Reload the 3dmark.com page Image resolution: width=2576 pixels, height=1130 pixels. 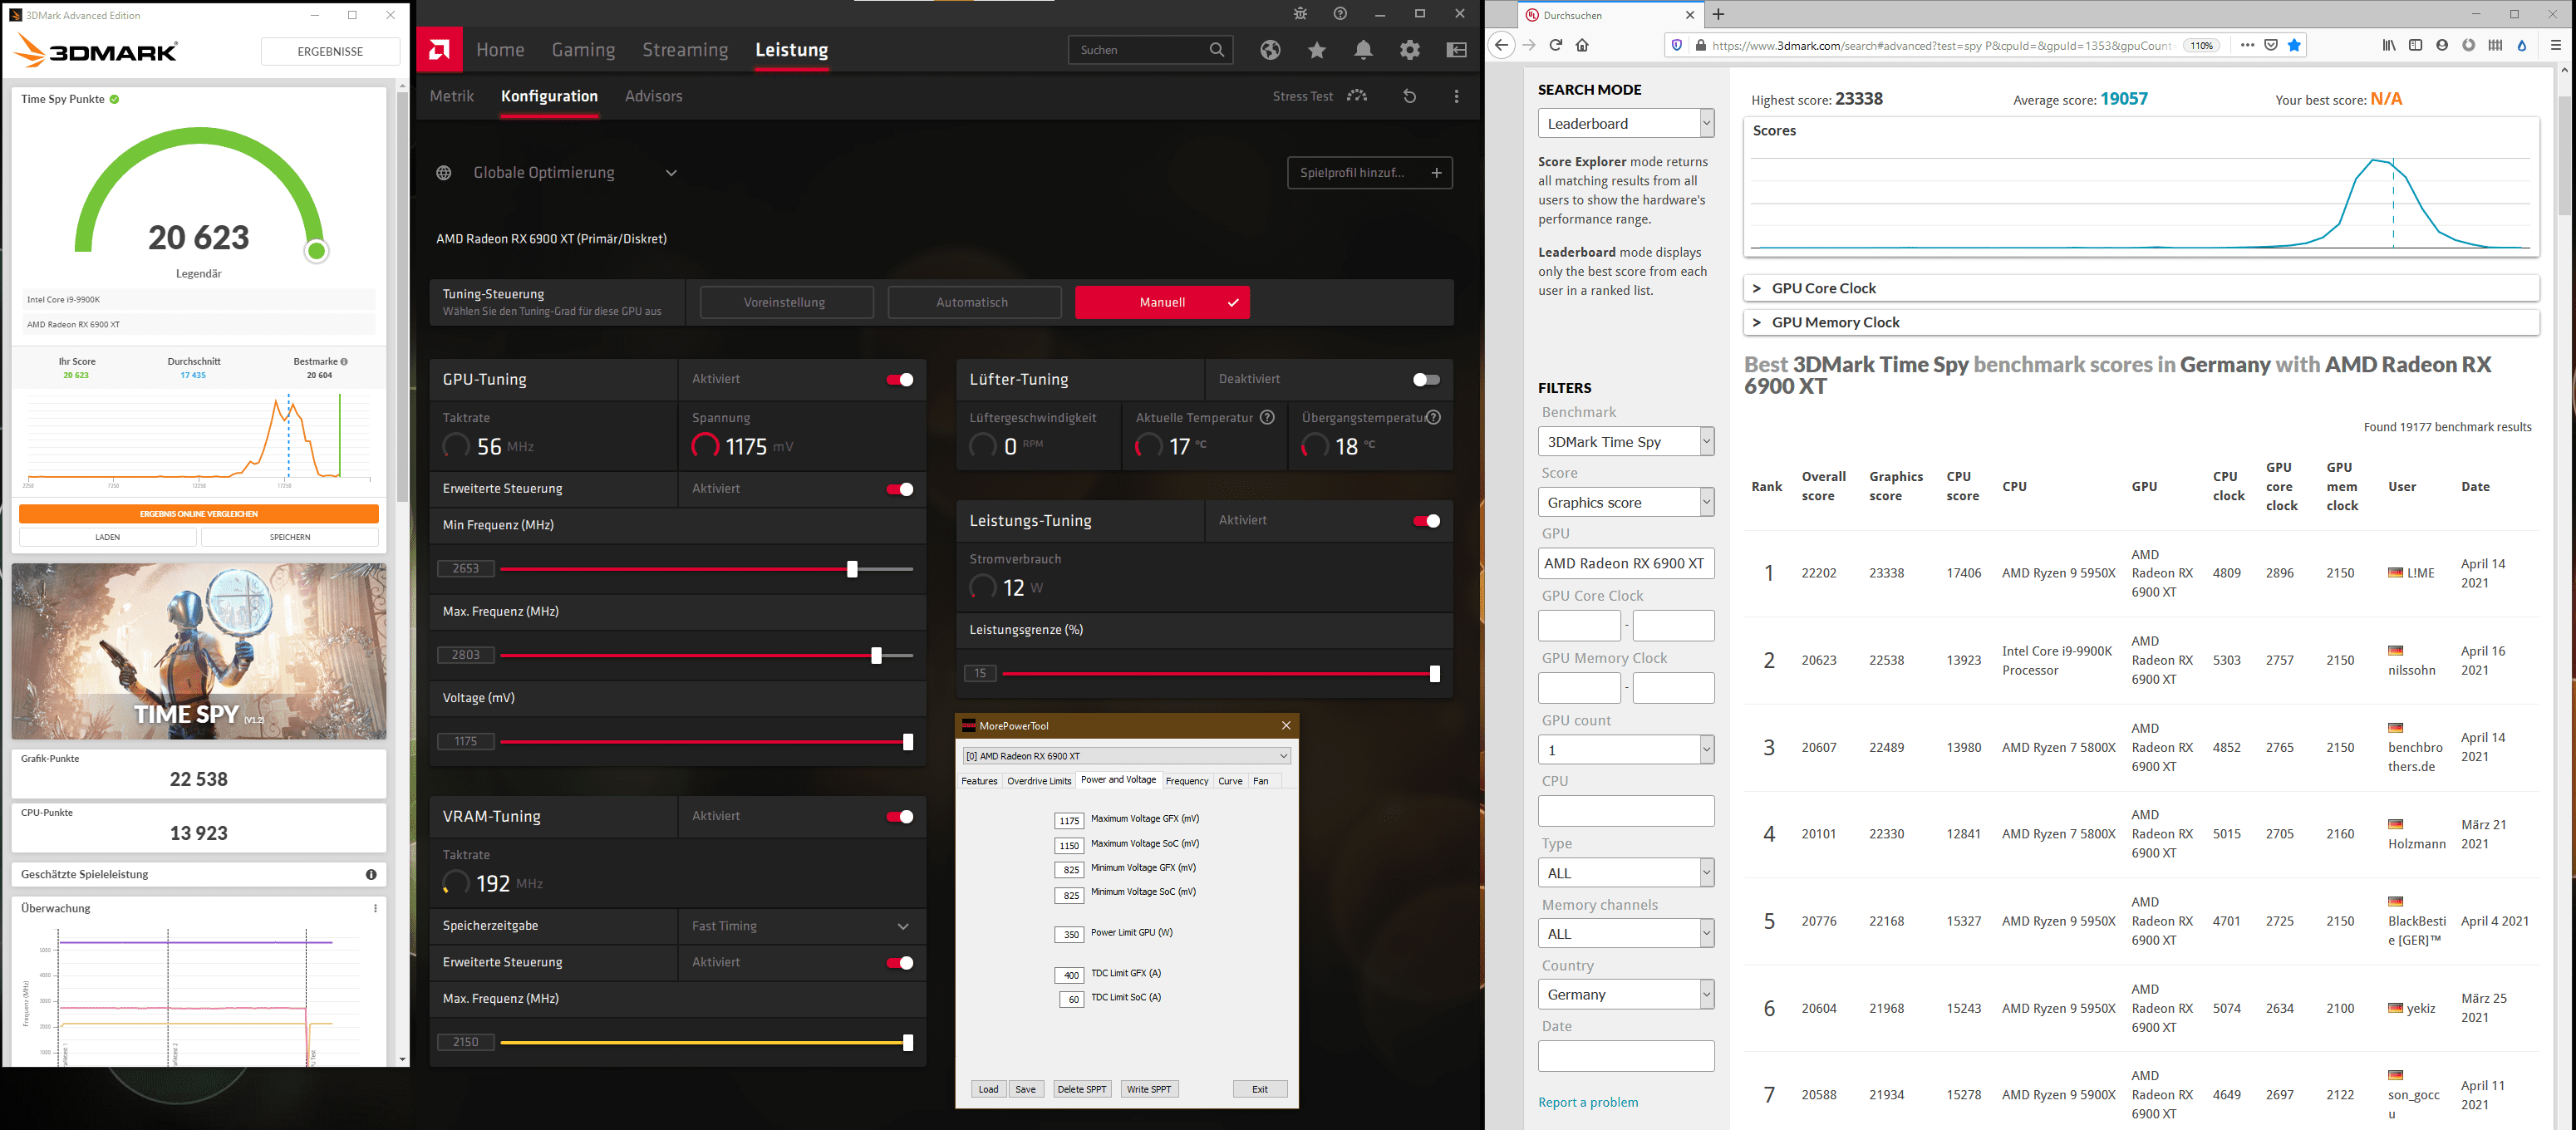1555,45
